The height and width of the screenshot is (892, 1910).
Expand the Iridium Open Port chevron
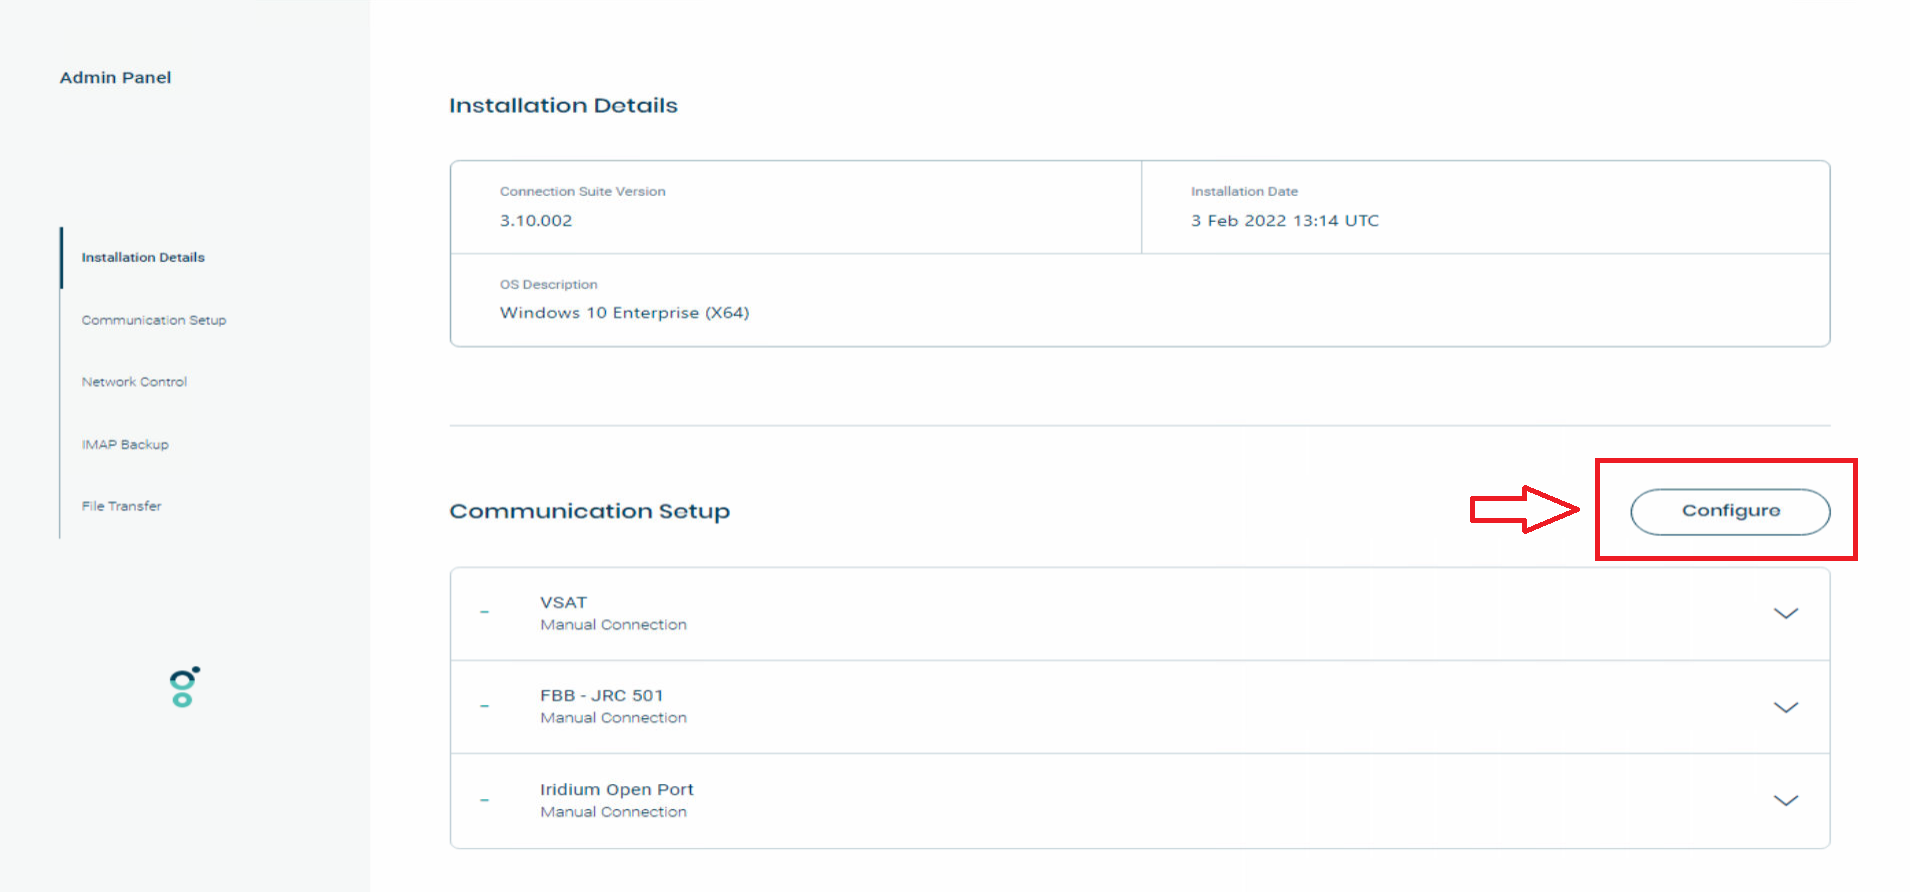[x=1785, y=800]
